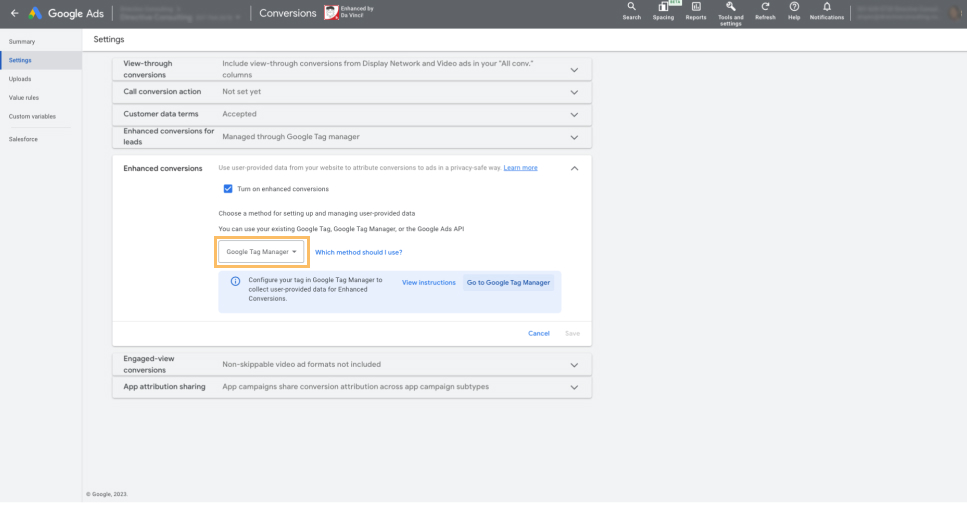This screenshot has height=505, width=967.
Task: Expand Customer data terms section
Action: click(x=574, y=115)
